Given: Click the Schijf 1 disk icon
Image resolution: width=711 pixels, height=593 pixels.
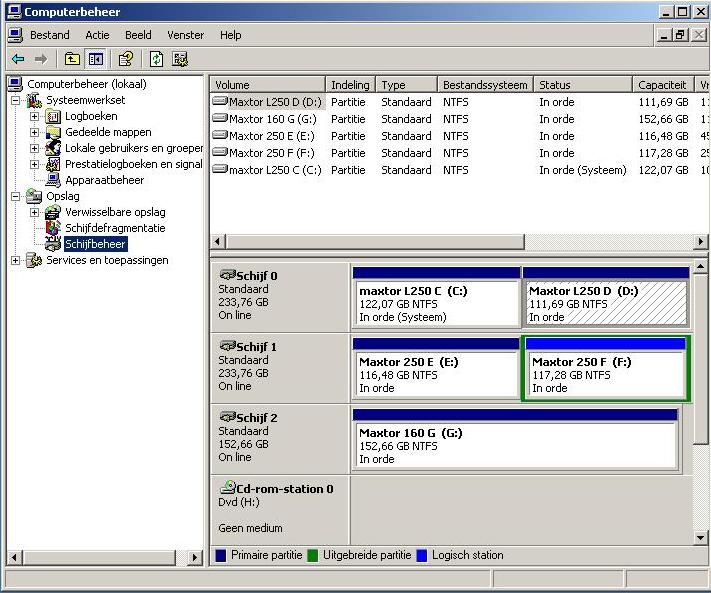Looking at the screenshot, I should 228,346.
